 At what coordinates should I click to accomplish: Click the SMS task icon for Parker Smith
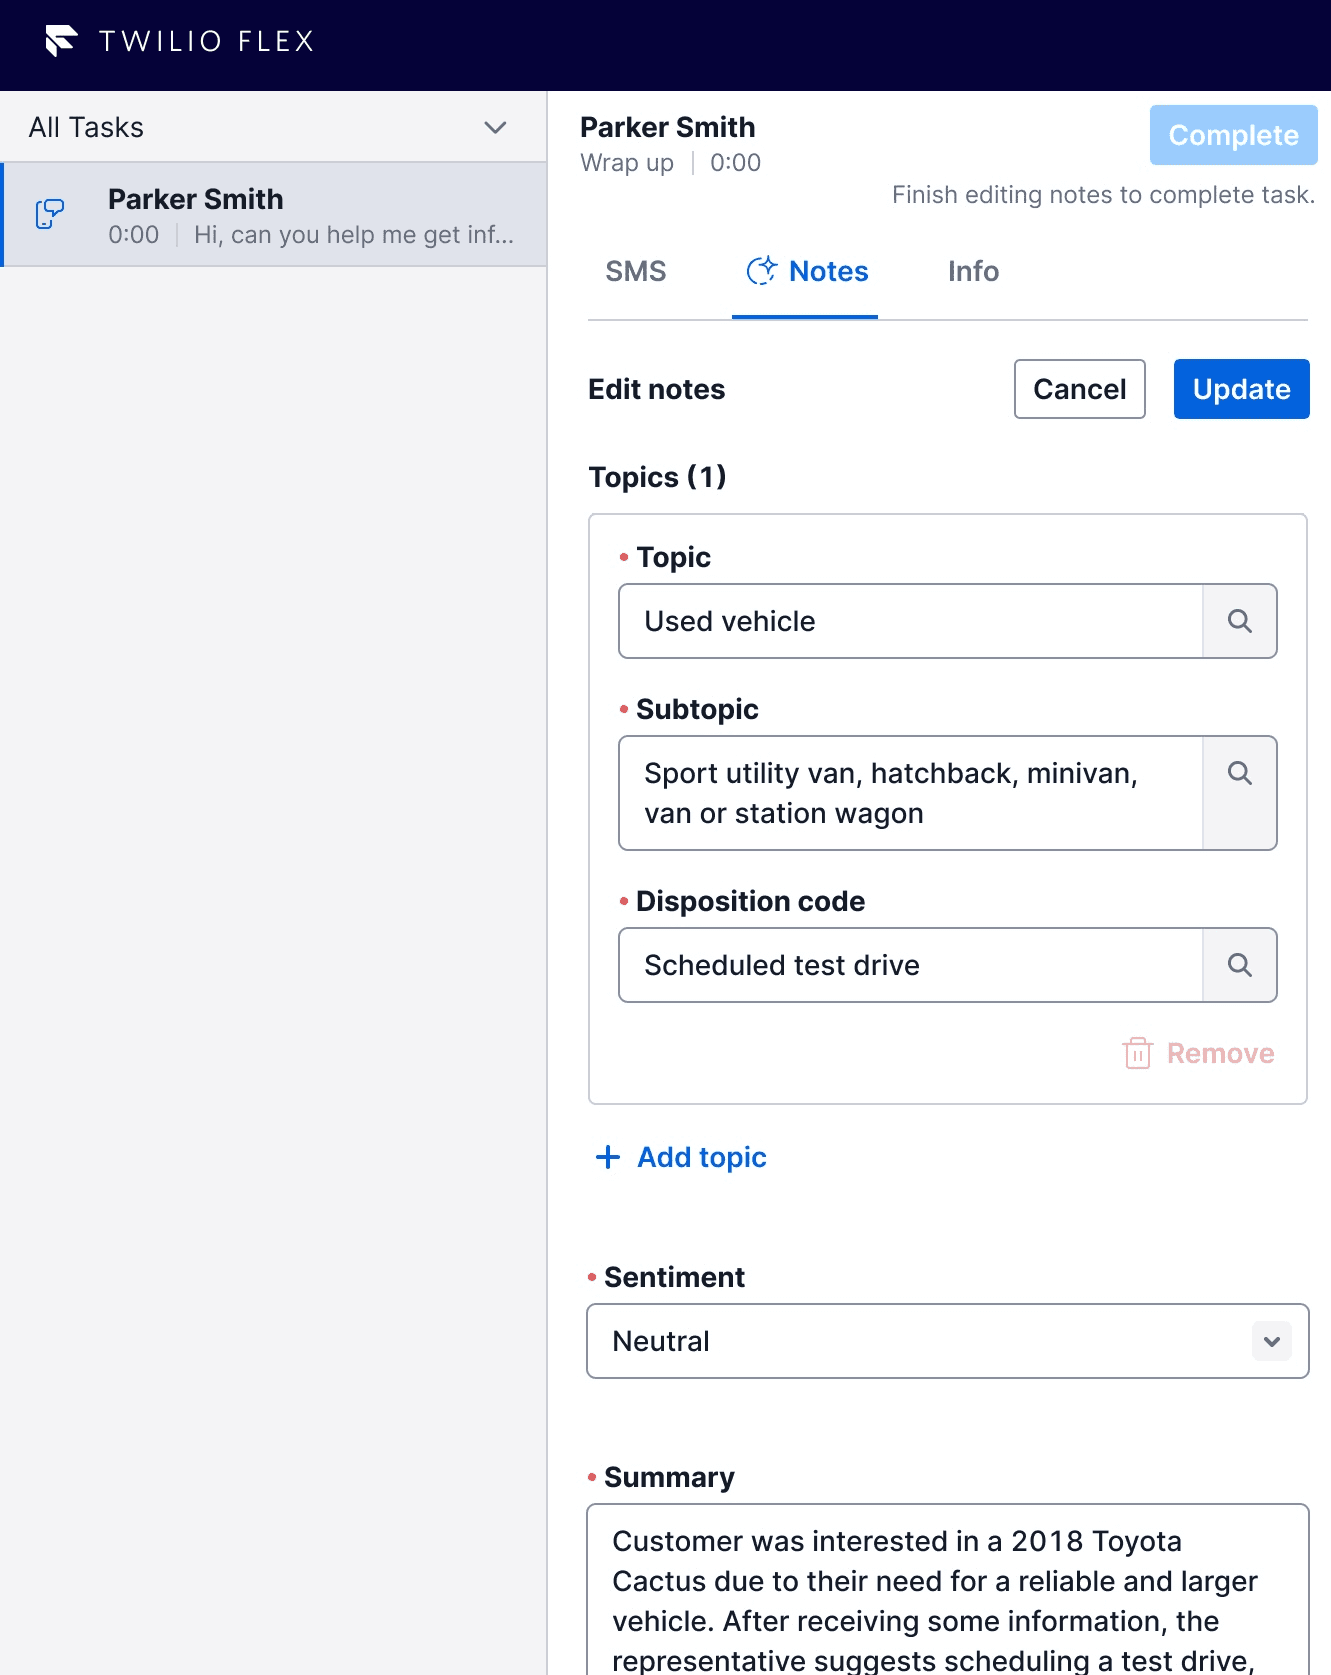click(x=50, y=214)
